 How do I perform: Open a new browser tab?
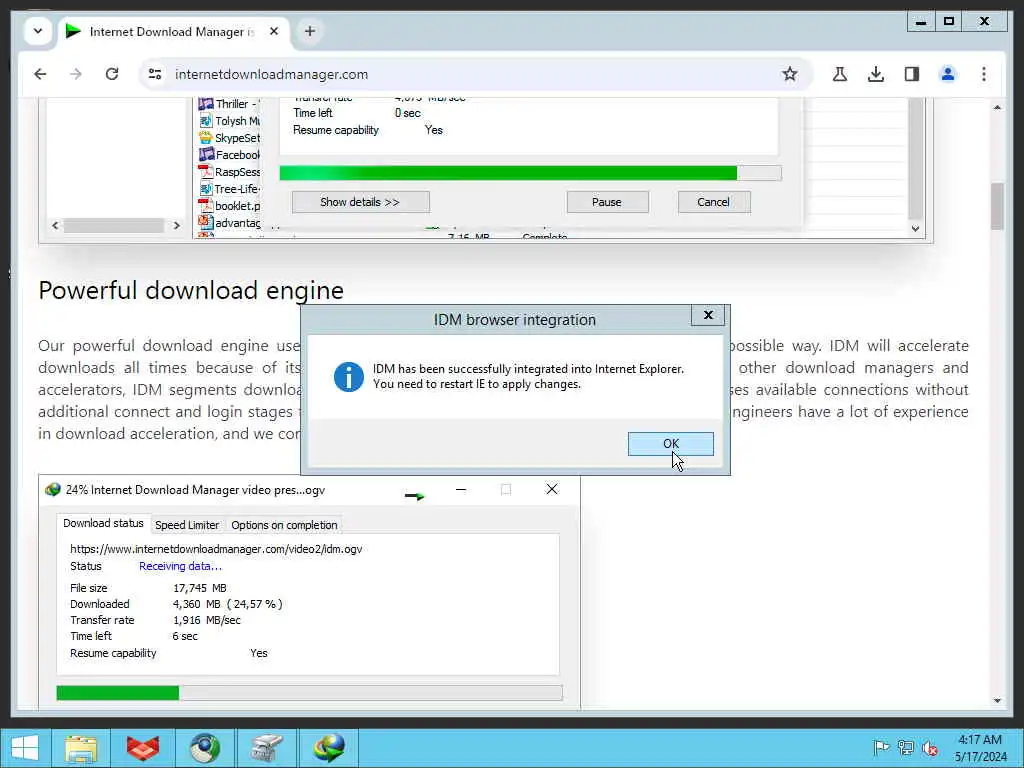click(310, 31)
